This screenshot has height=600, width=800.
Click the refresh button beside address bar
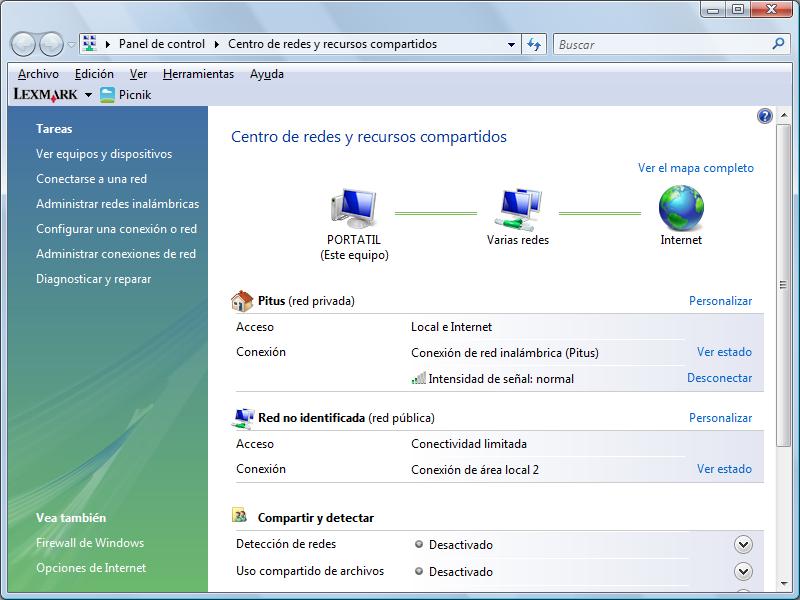(534, 45)
